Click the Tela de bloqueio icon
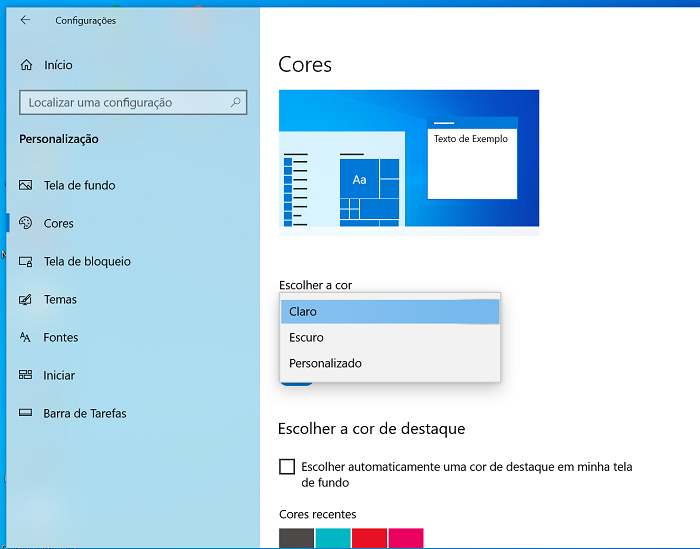700x549 pixels. 25,261
